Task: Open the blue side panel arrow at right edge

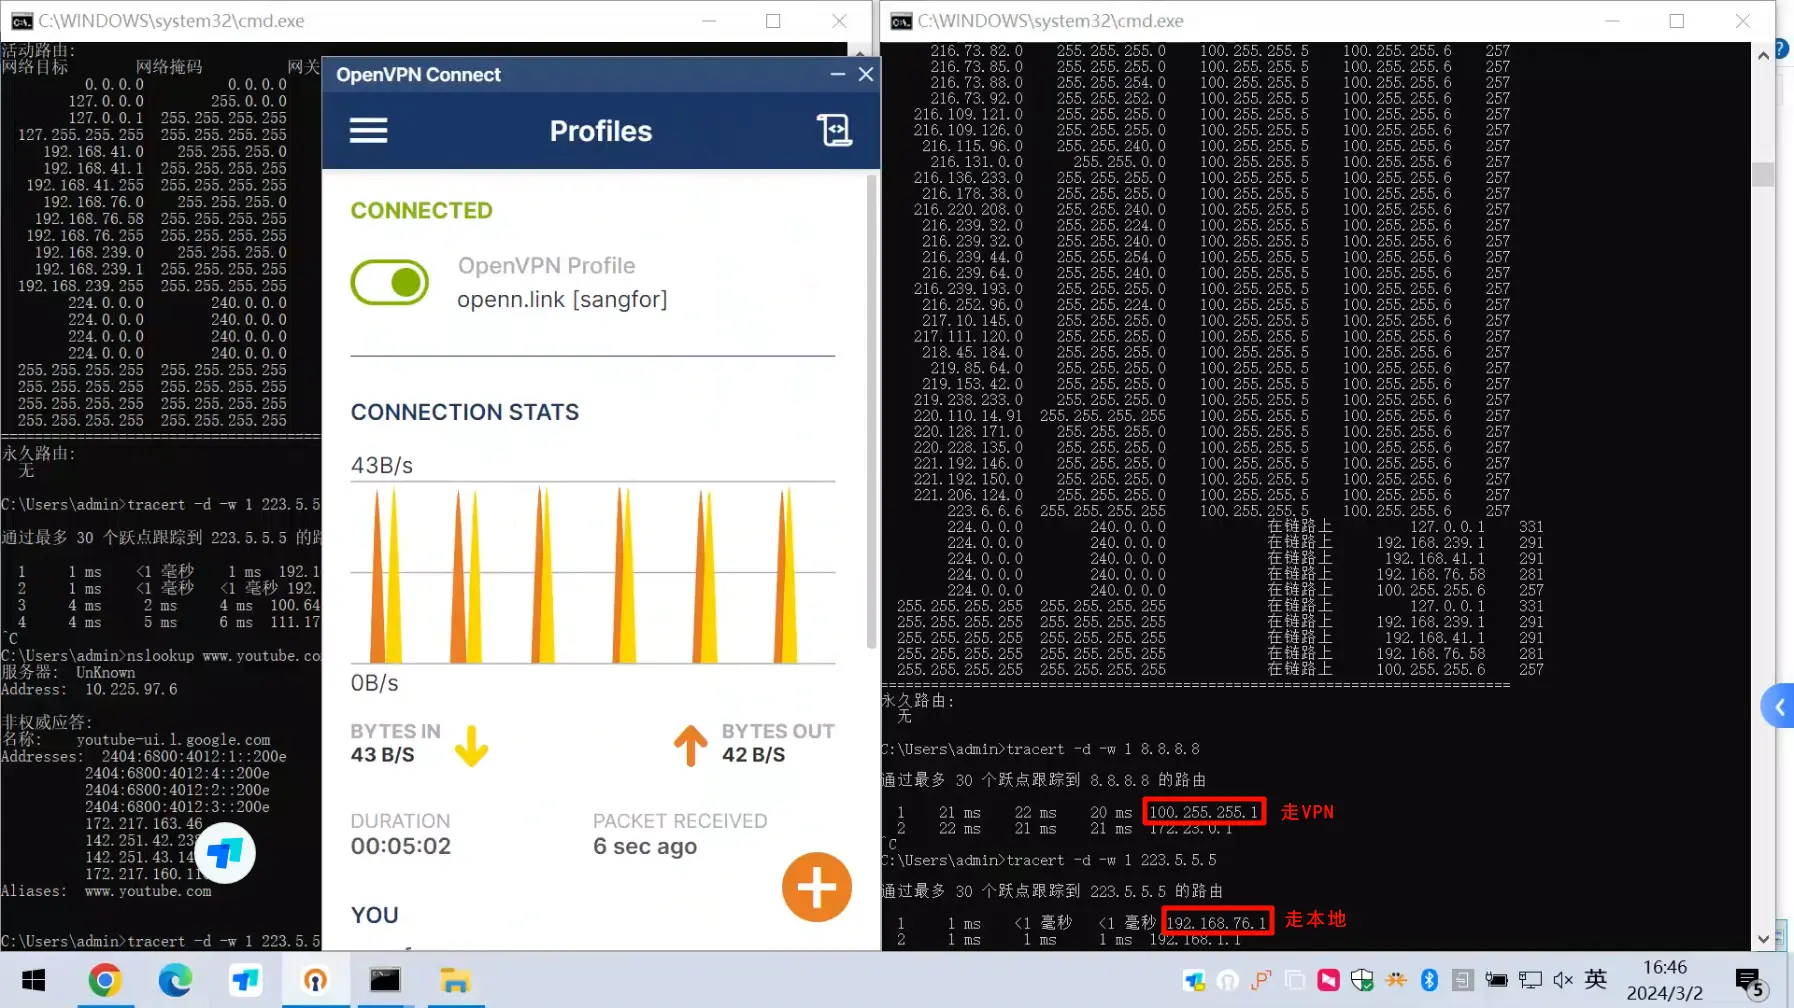Action: click(1778, 707)
